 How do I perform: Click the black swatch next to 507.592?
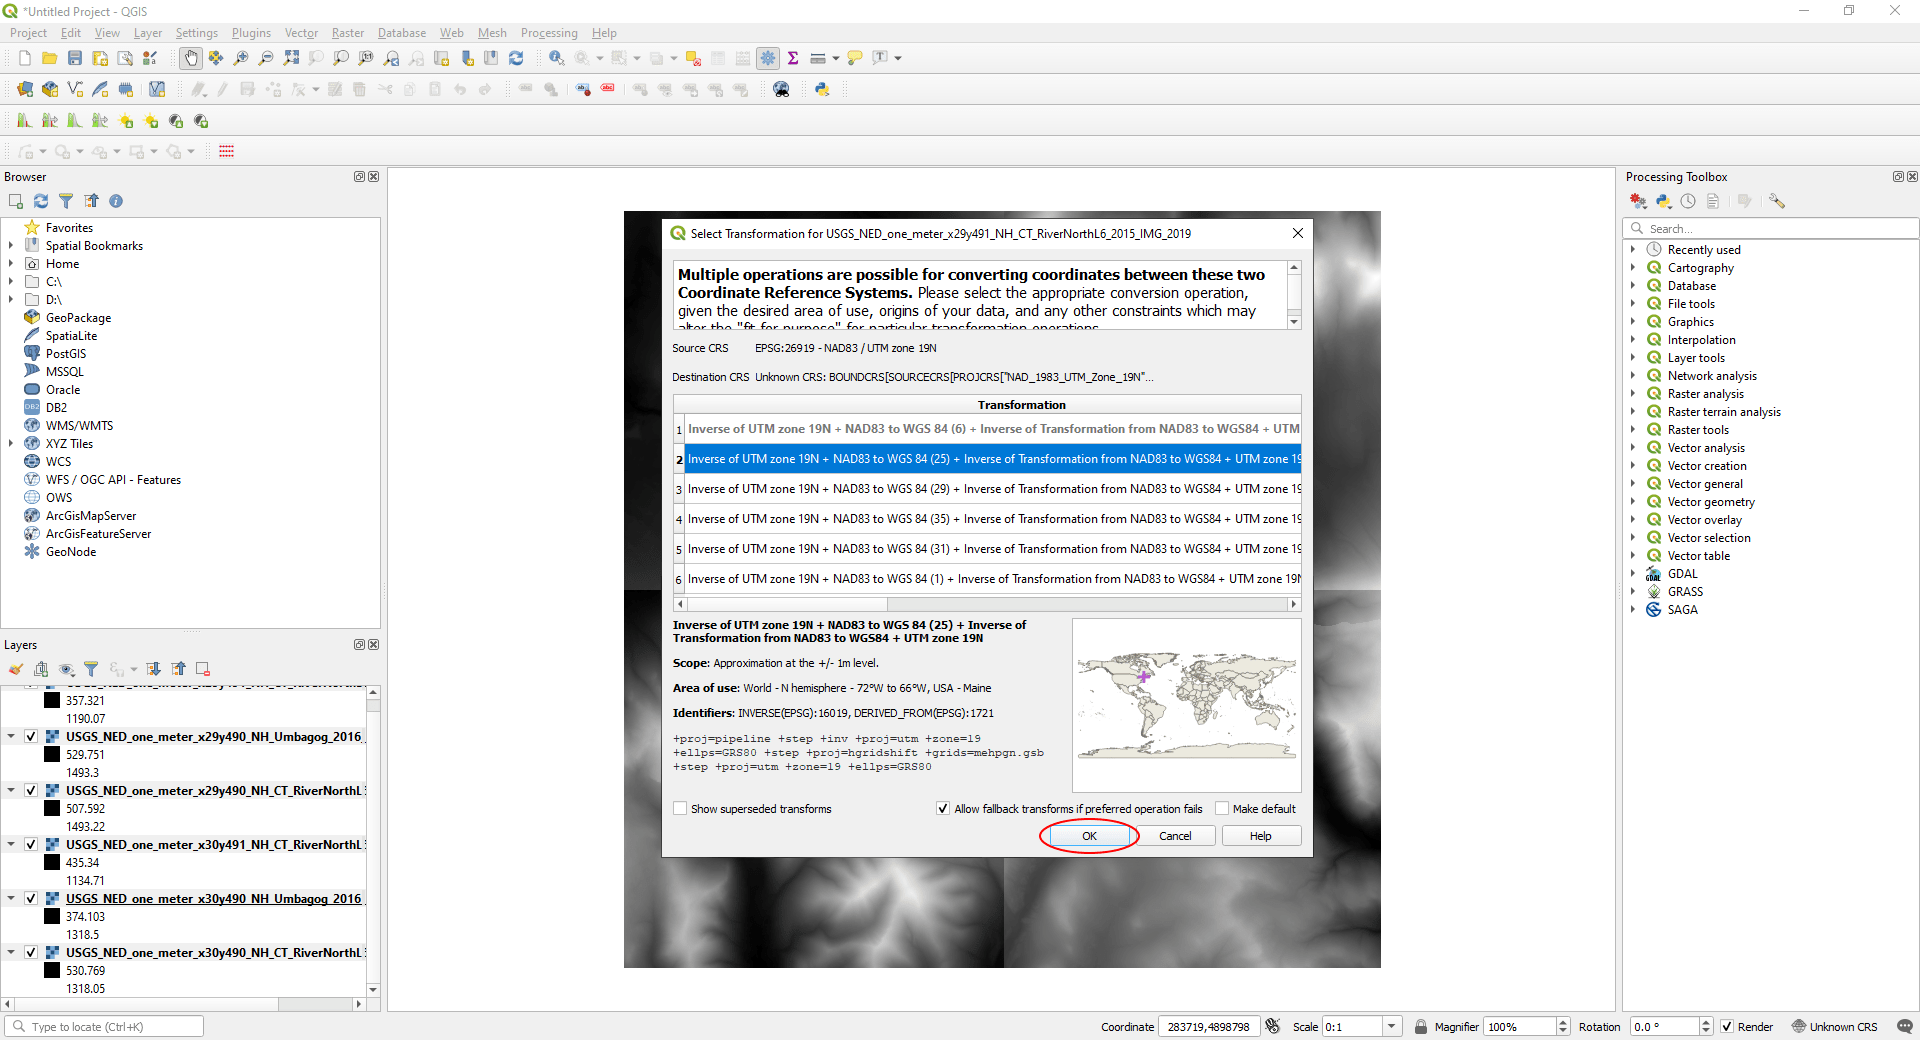point(53,809)
